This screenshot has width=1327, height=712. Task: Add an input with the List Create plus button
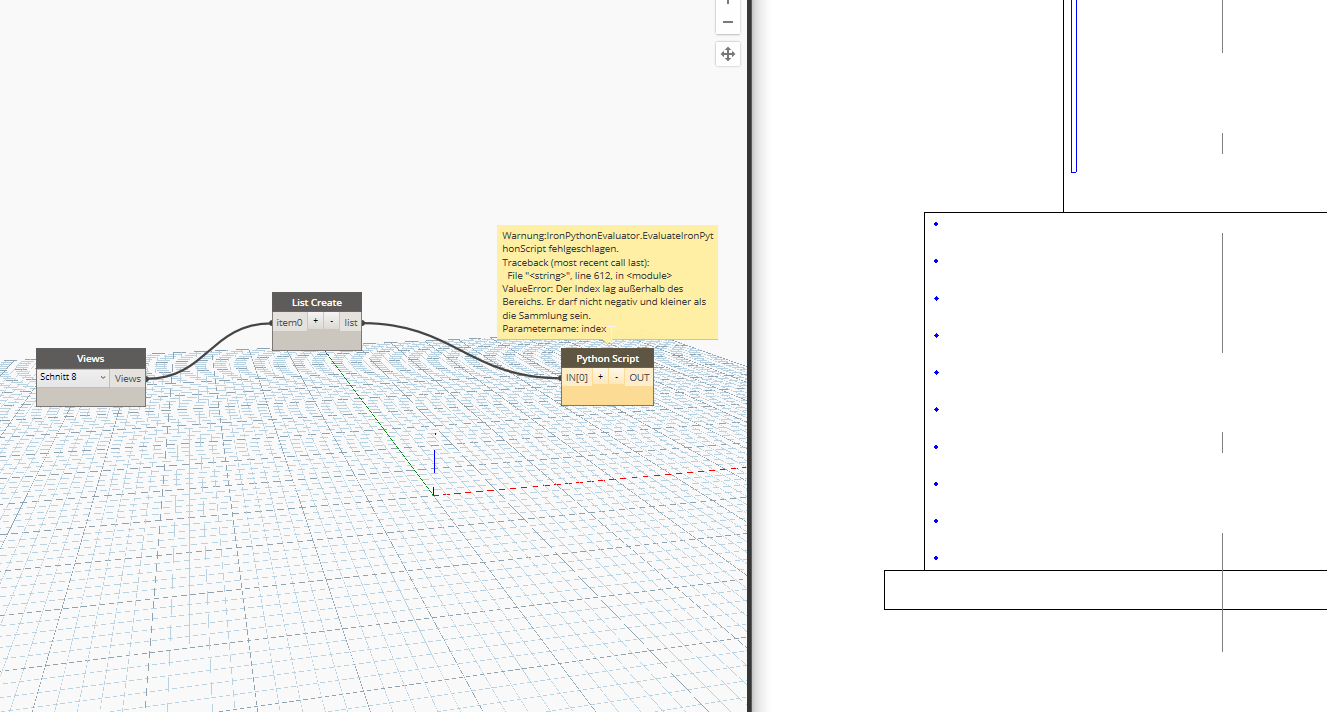(x=314, y=321)
